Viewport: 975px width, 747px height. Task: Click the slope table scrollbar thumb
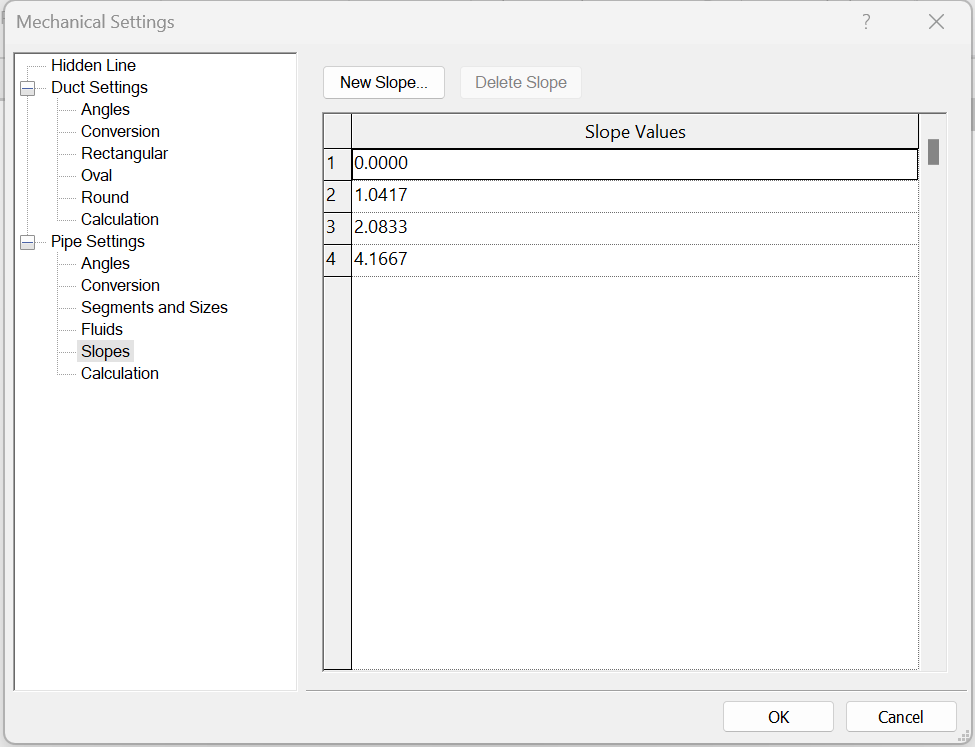933,152
